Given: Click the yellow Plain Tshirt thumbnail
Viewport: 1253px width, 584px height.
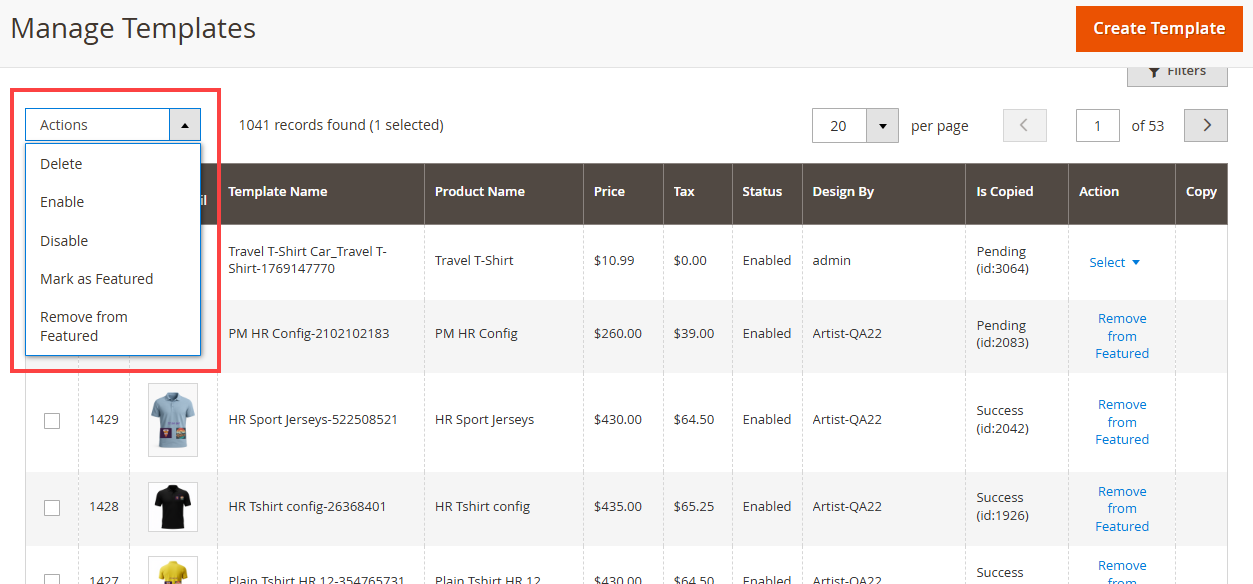Looking at the screenshot, I should 172,572.
